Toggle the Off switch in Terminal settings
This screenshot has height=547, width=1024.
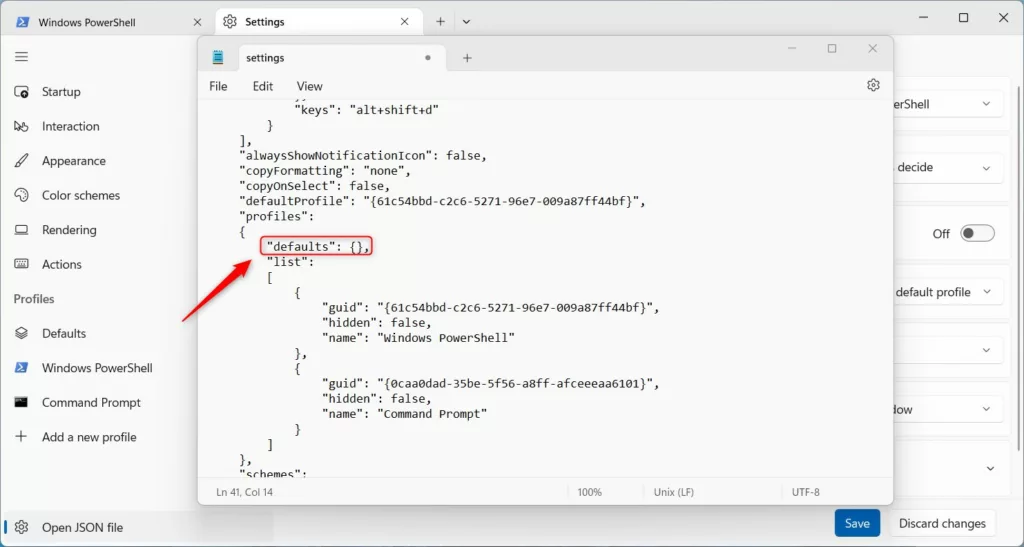[977, 234]
